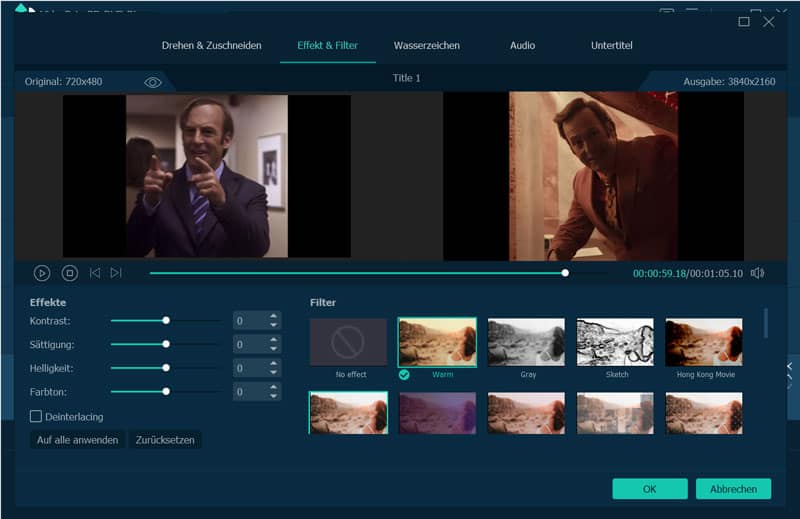This screenshot has height=519, width=800.
Task: Select the Warm filter thumbnail
Action: click(x=437, y=342)
